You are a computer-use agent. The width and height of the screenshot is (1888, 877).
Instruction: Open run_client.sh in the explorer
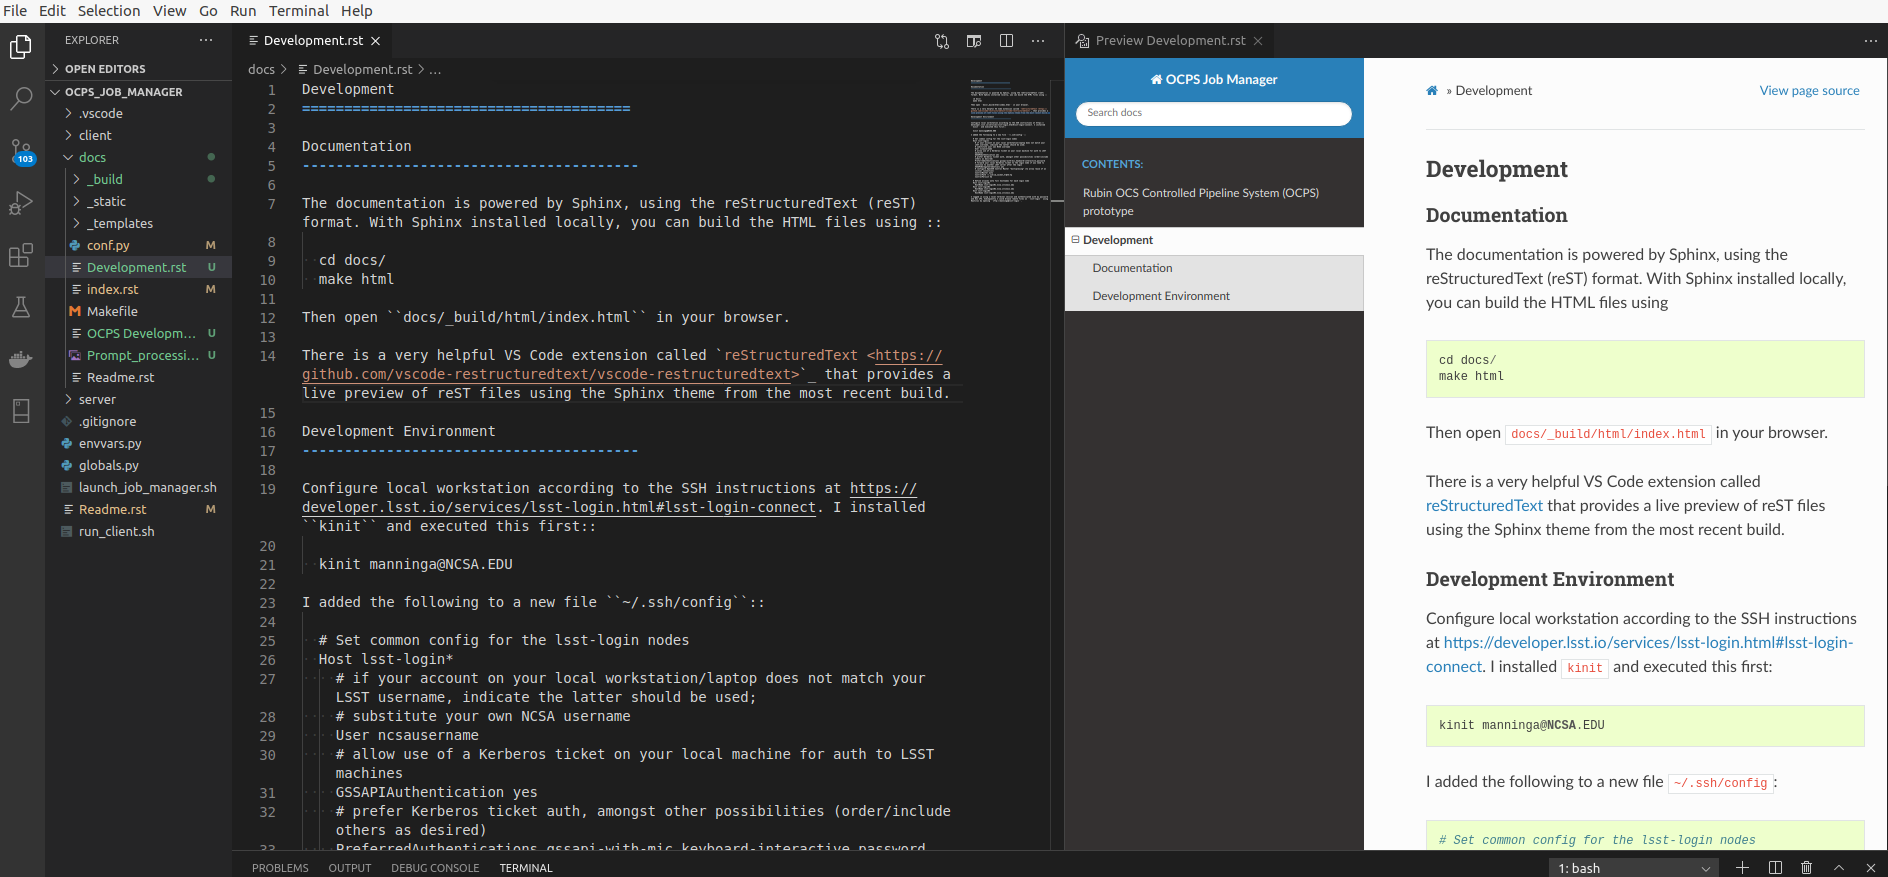pyautogui.click(x=138, y=531)
